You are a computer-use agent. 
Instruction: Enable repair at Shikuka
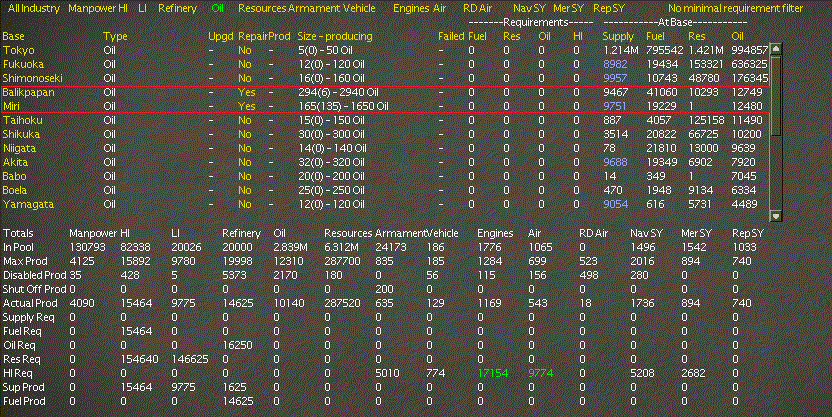tap(245, 134)
